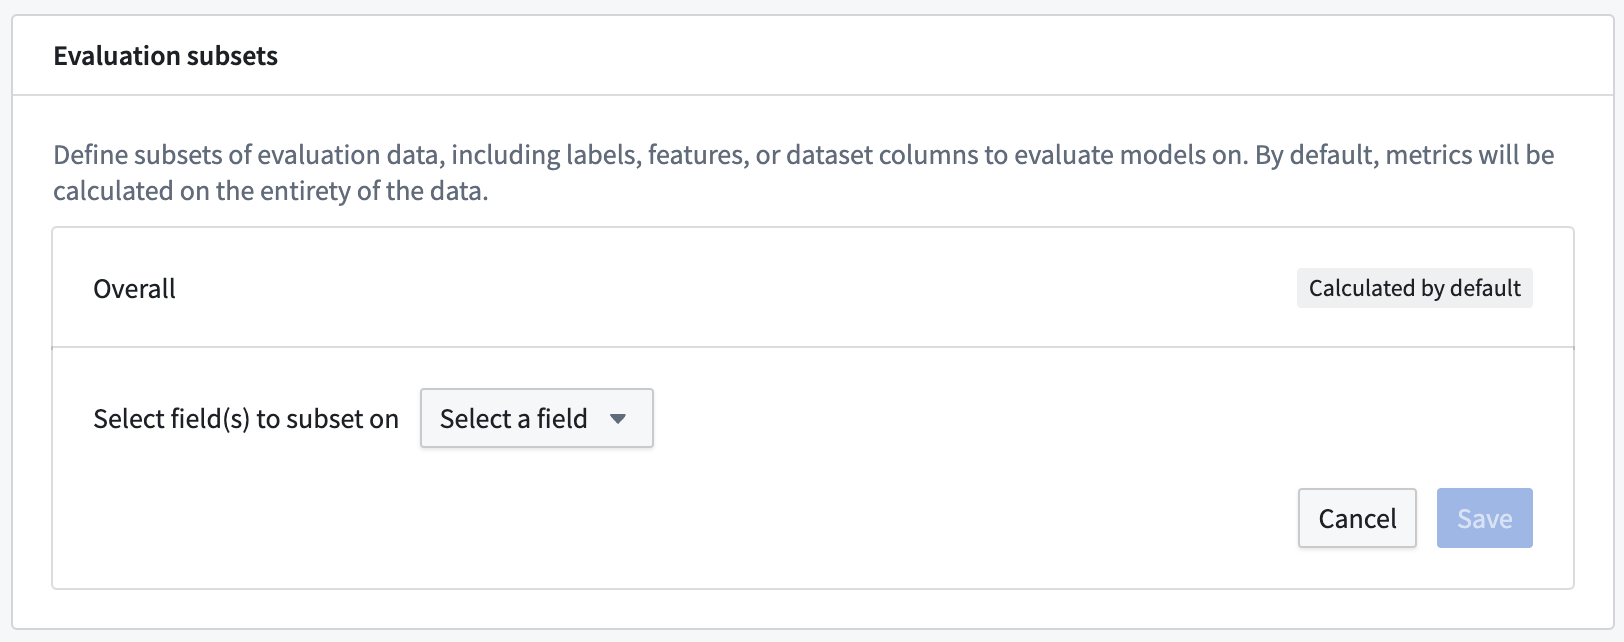Click the Select field(s) to subset on label
1624x642 pixels.
(x=246, y=419)
